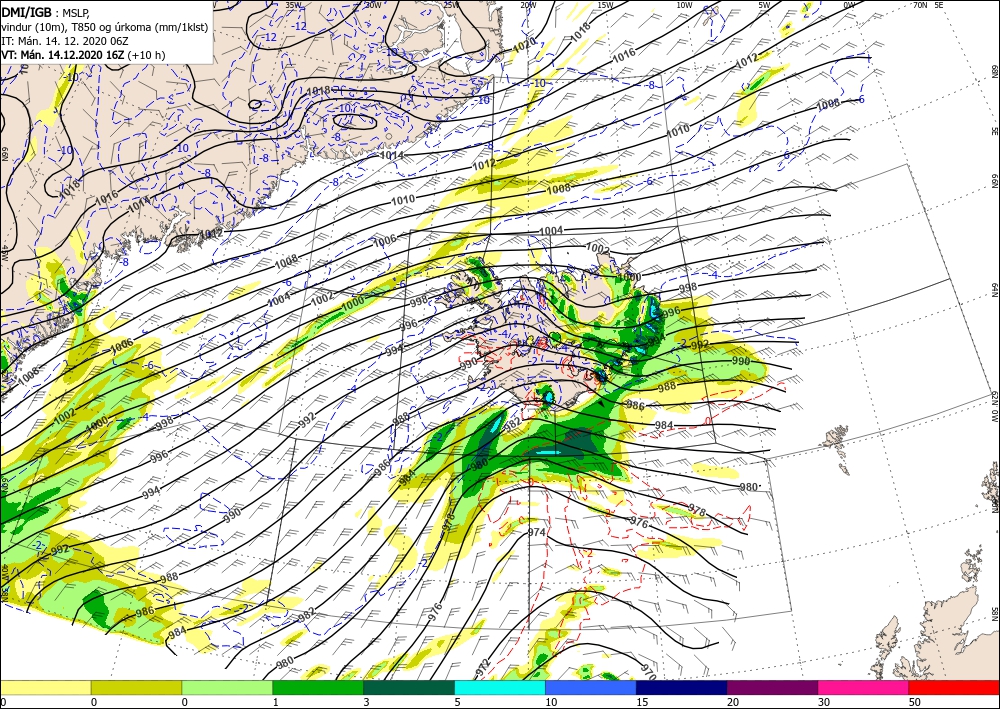This screenshot has width=1000, height=709.
Task: Choose the bright blue legend swatch
Action: 591,687
